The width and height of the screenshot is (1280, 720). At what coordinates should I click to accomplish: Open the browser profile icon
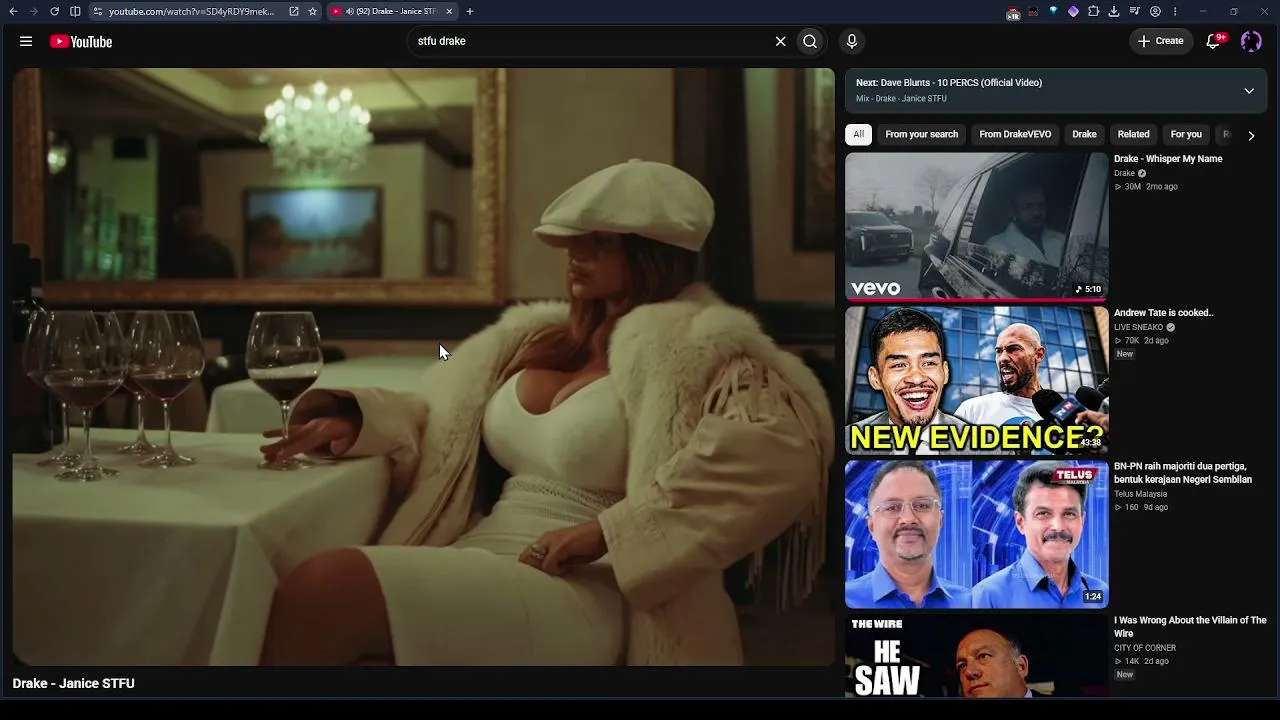pos(1155,11)
